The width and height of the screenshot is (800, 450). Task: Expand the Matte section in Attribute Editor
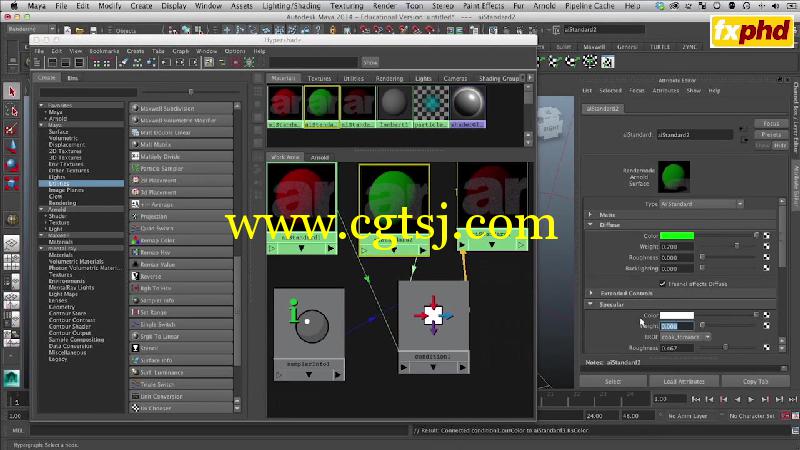591,215
